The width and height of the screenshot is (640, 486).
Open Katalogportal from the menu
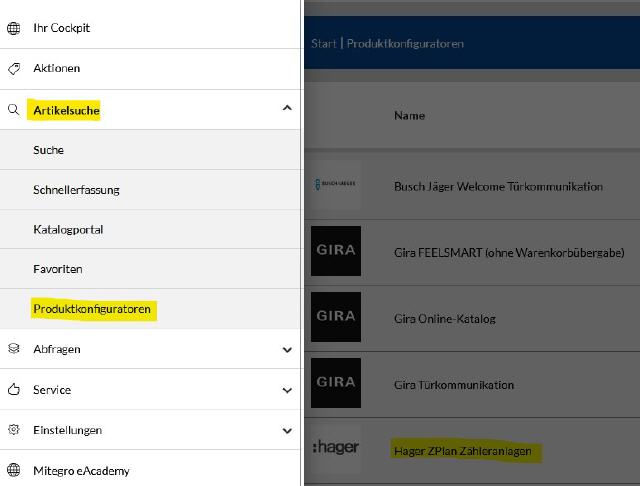(68, 229)
